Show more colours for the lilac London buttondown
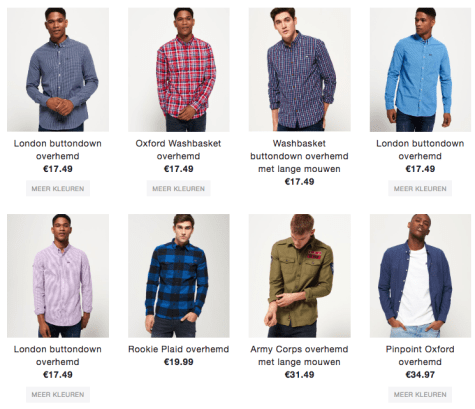This screenshot has width=475, height=409. point(58,394)
